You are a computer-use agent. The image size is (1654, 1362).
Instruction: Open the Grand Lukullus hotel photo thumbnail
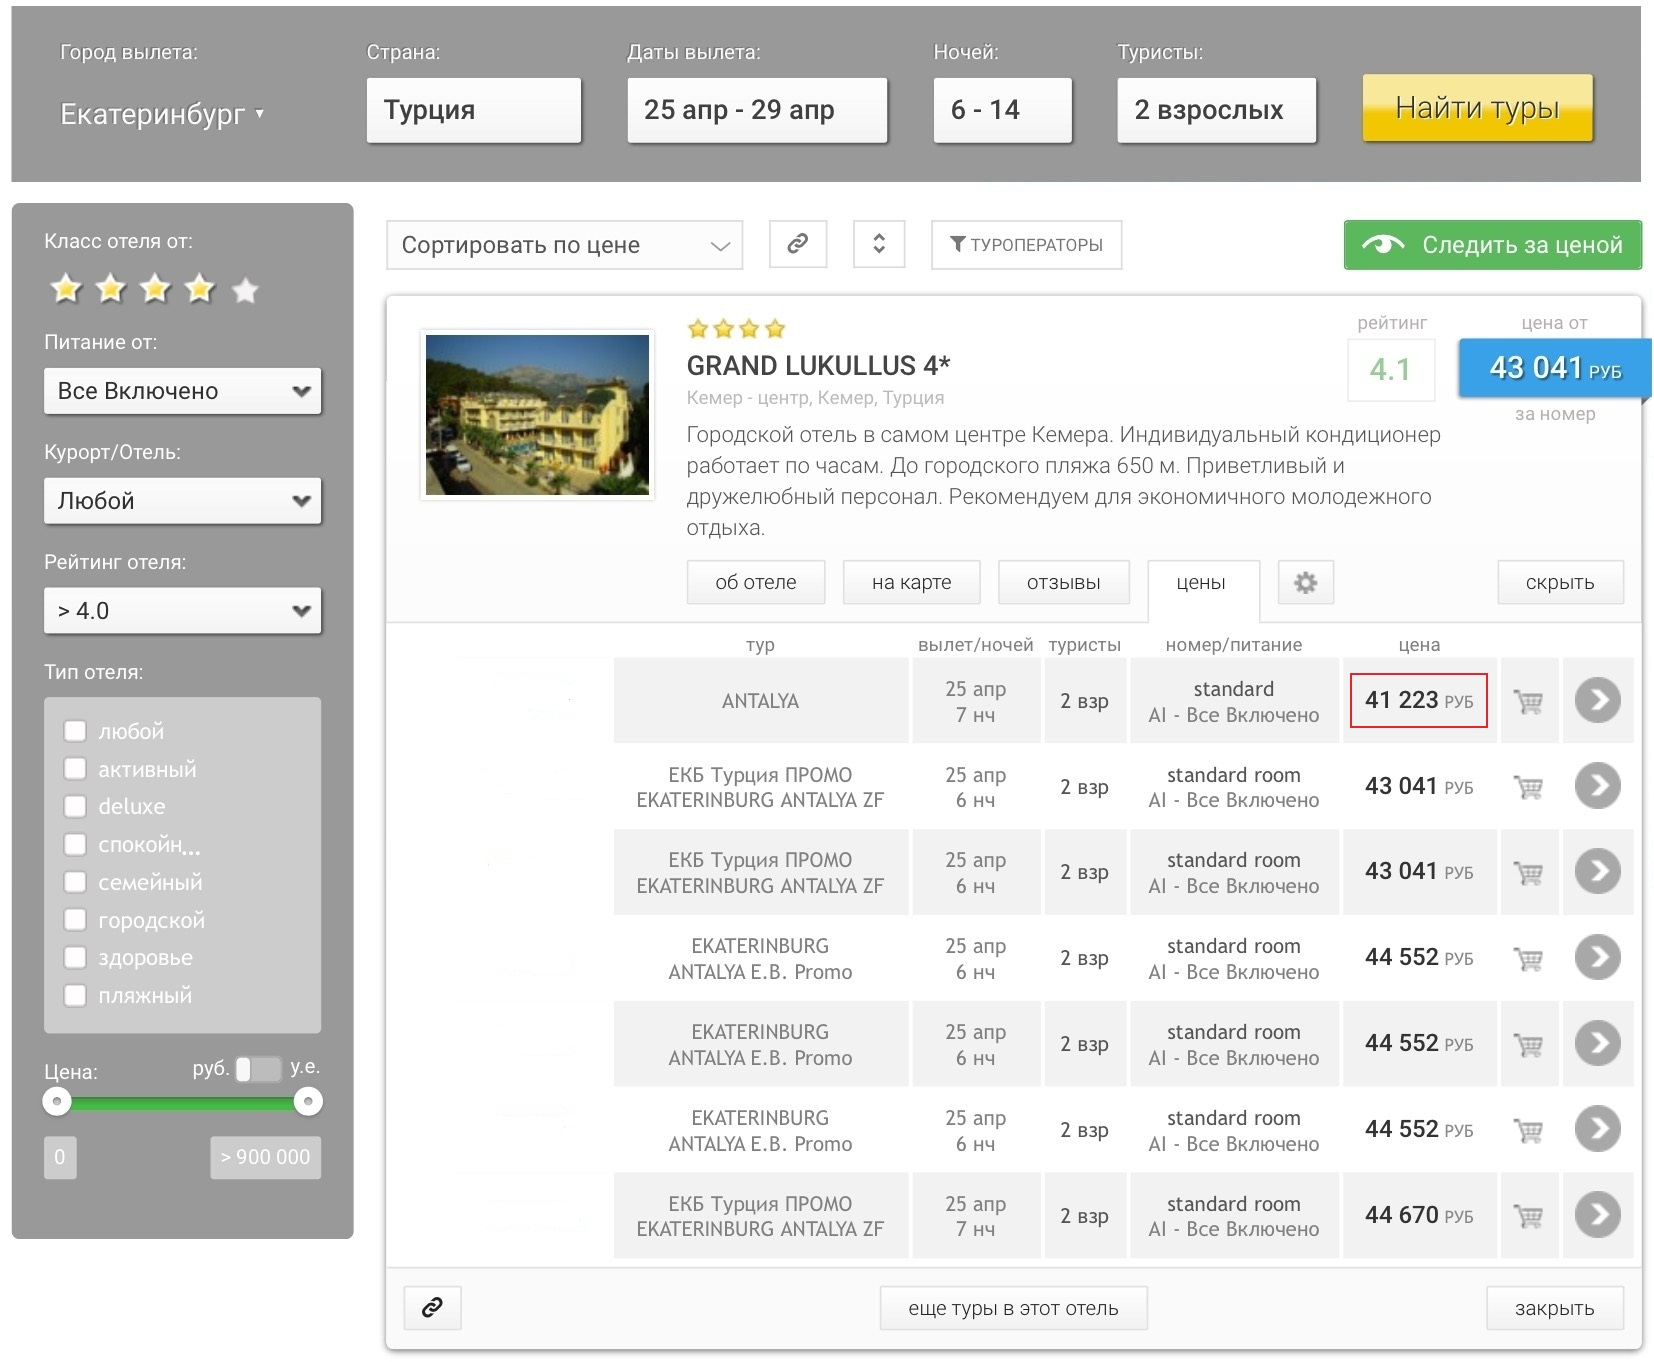537,415
